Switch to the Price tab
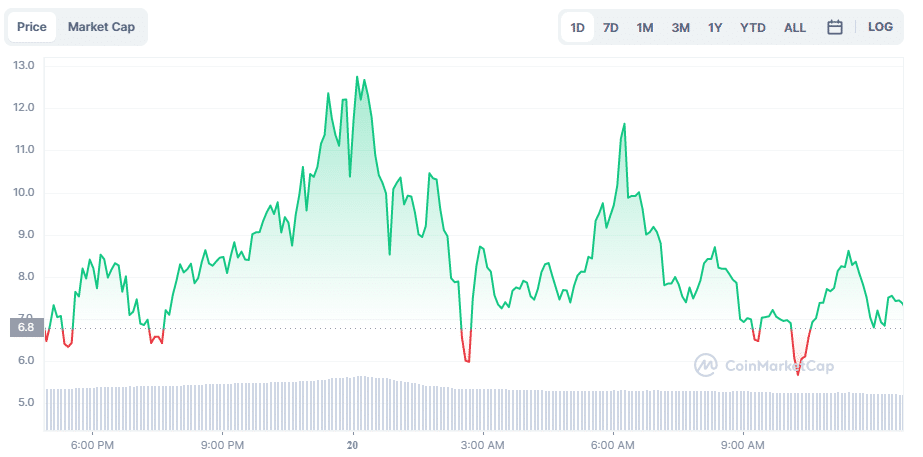923x457 pixels. [32, 27]
